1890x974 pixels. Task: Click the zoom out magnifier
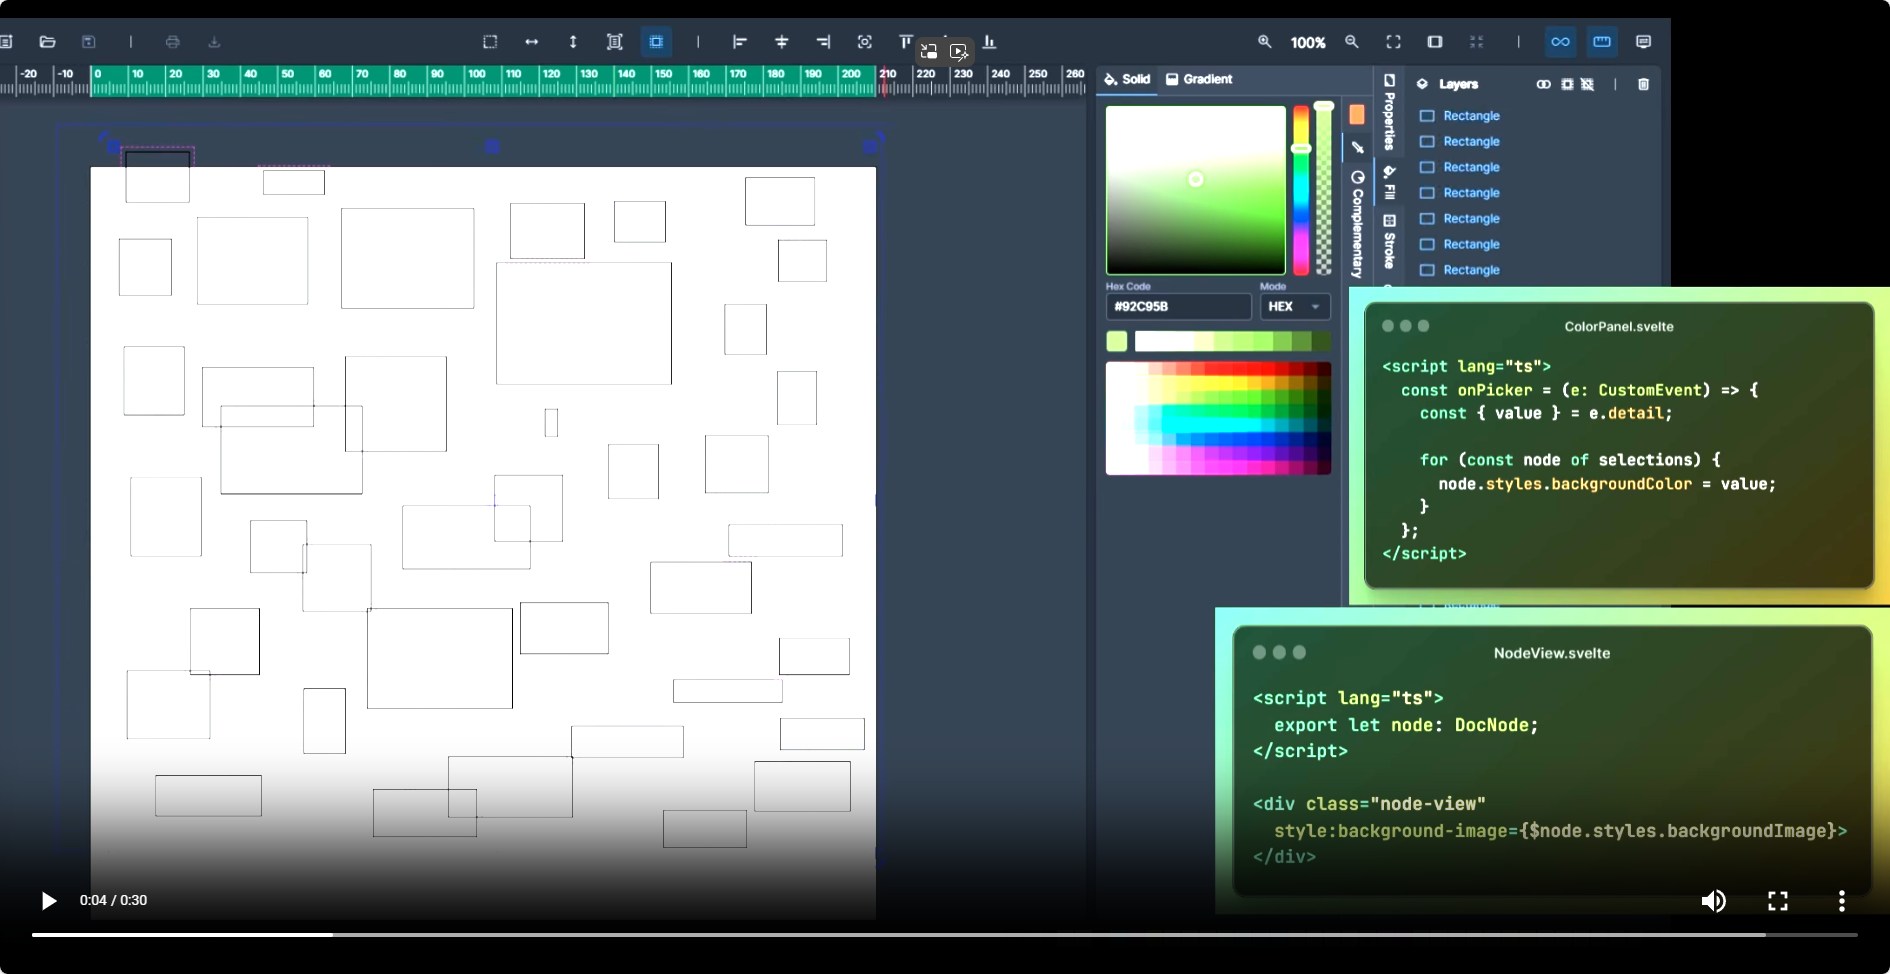1352,42
